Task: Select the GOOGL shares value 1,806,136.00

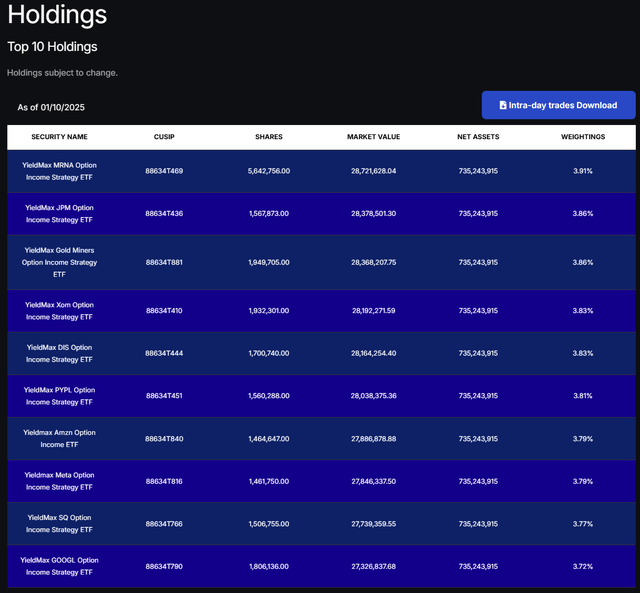Action: tap(268, 566)
